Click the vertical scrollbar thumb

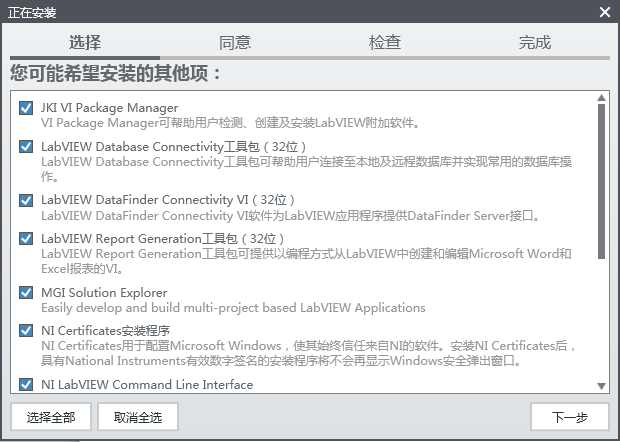(x=601, y=181)
